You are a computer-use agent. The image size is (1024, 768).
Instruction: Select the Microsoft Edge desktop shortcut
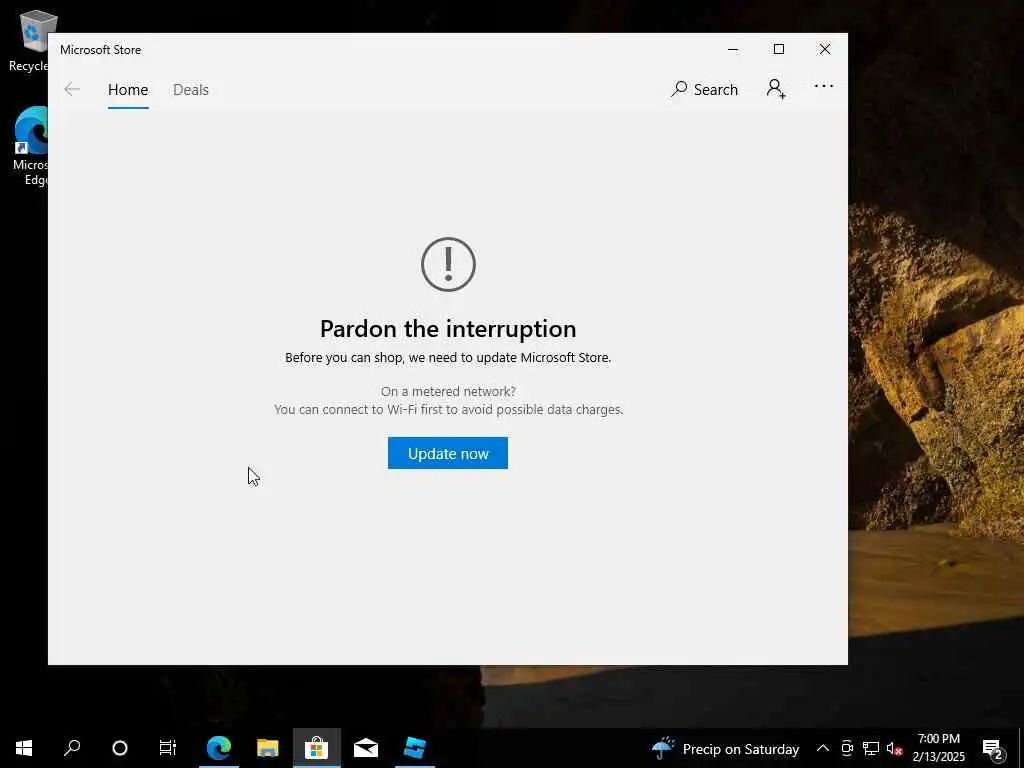tap(31, 146)
